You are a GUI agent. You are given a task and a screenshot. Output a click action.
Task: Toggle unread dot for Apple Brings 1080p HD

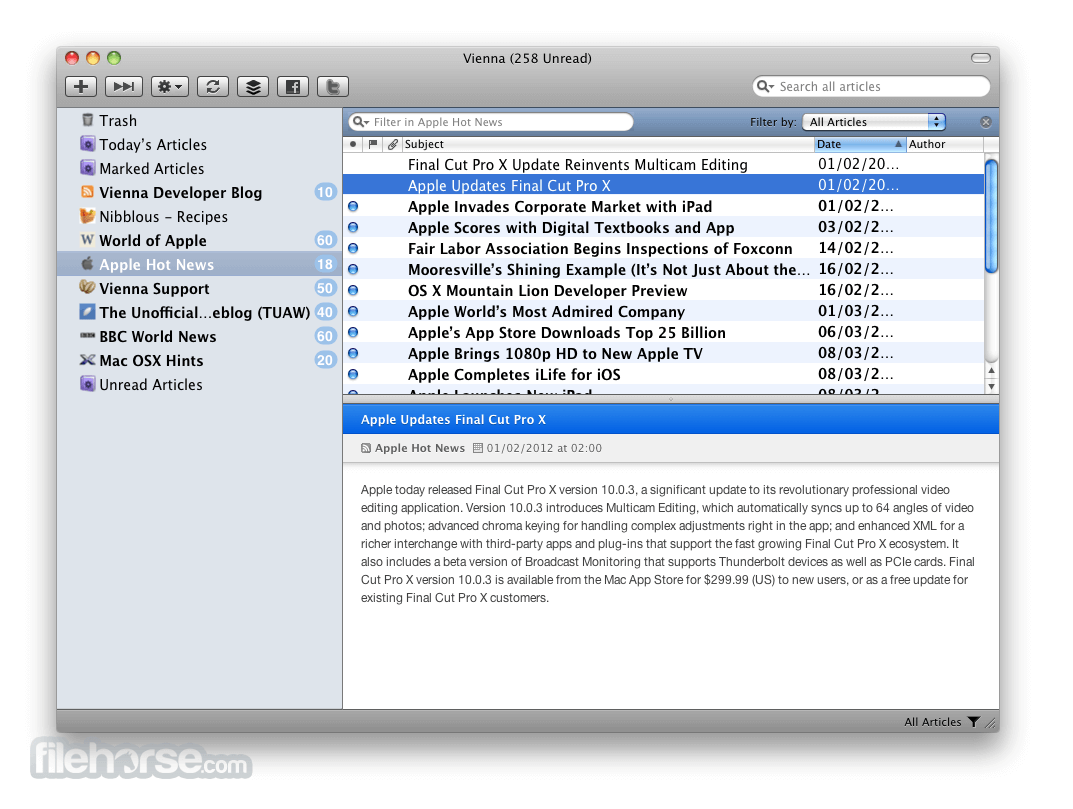353,353
